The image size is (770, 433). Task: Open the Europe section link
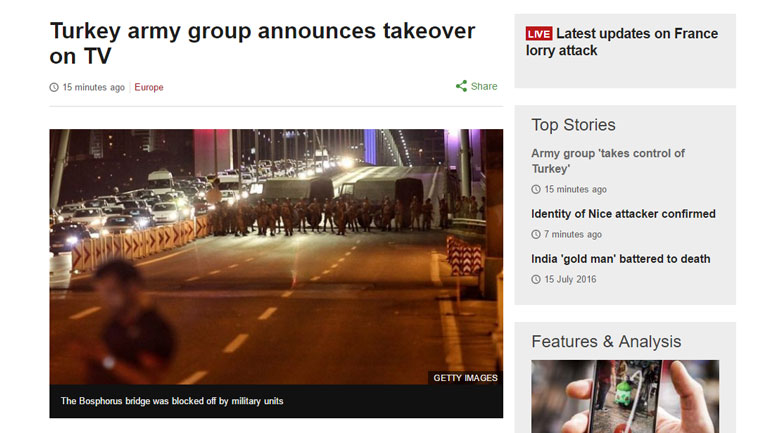149,87
